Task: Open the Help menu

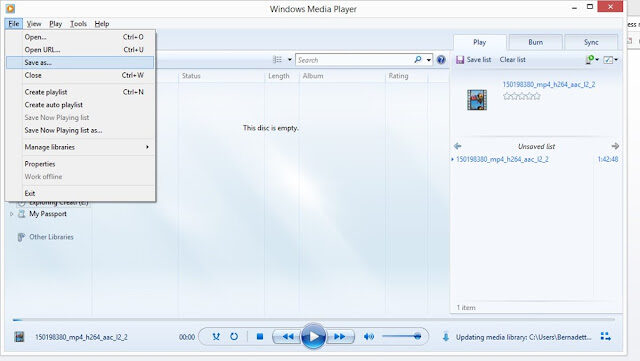Action: [102, 24]
